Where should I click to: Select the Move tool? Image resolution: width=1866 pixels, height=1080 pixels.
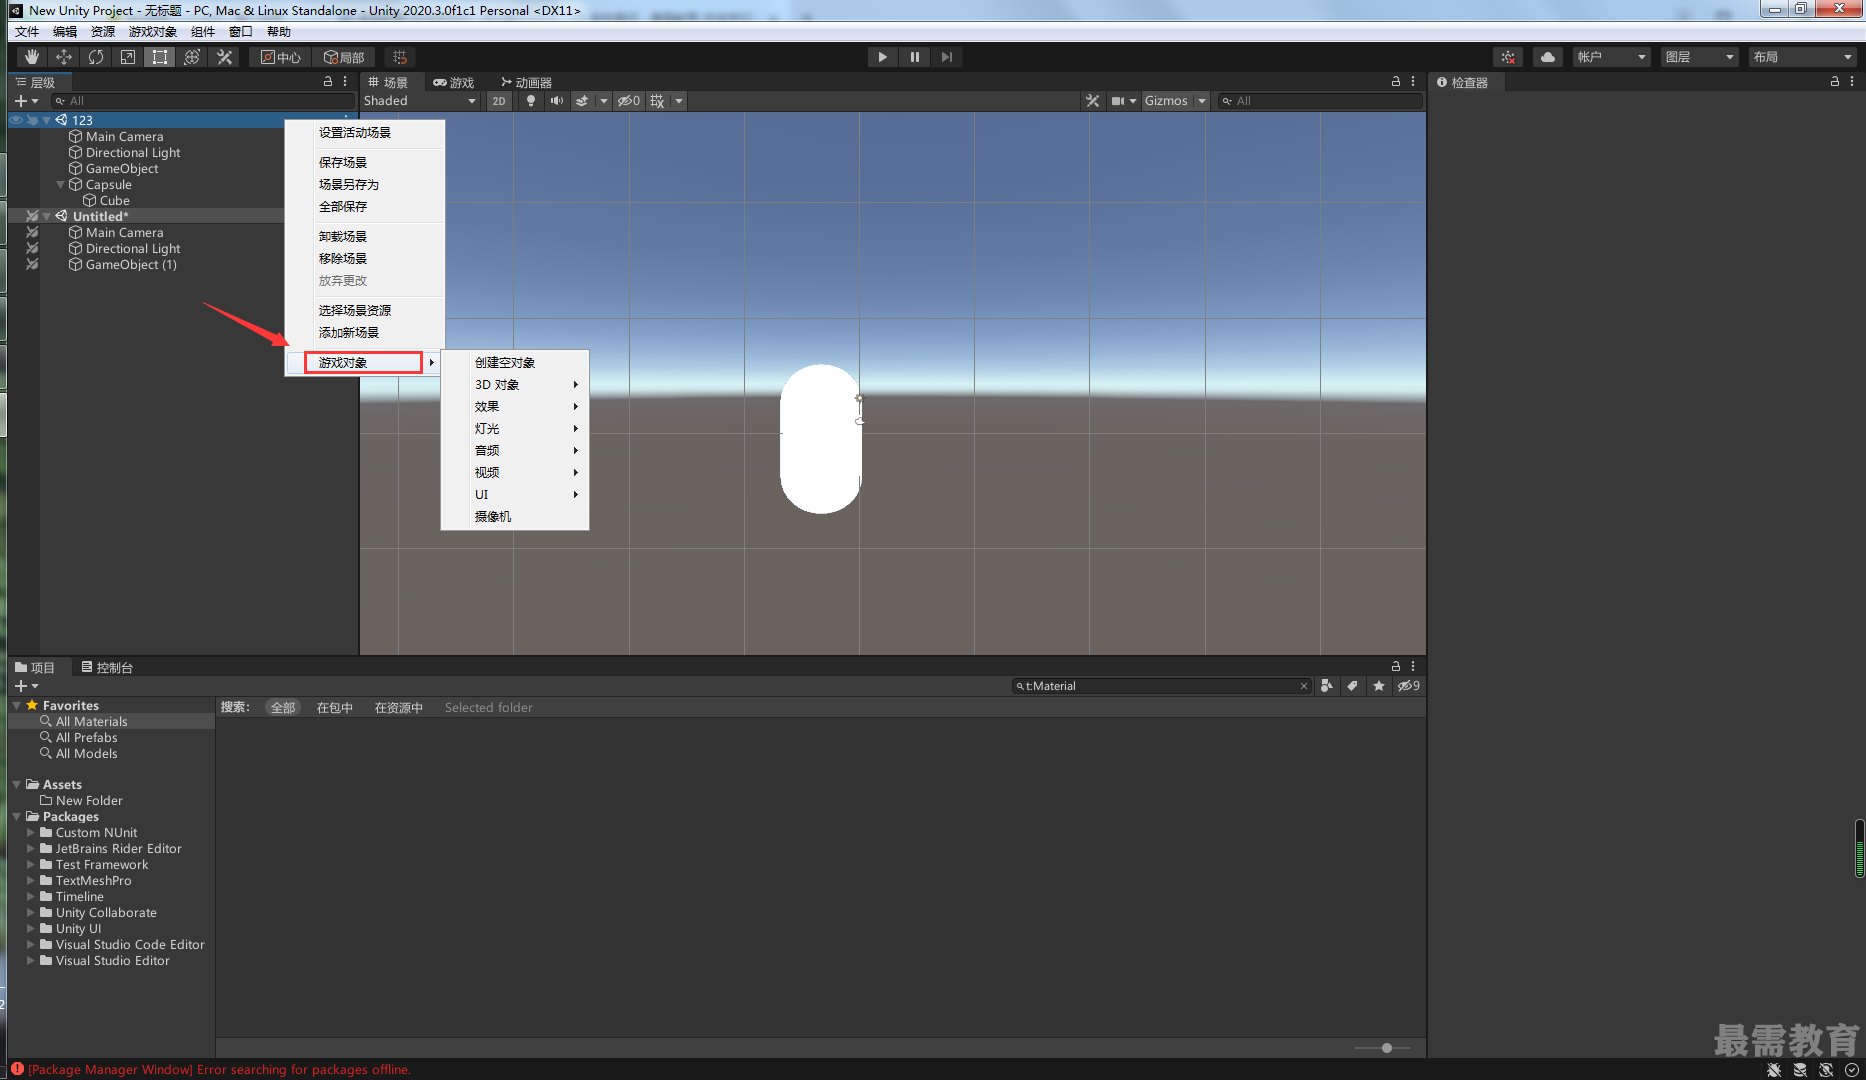coord(64,57)
